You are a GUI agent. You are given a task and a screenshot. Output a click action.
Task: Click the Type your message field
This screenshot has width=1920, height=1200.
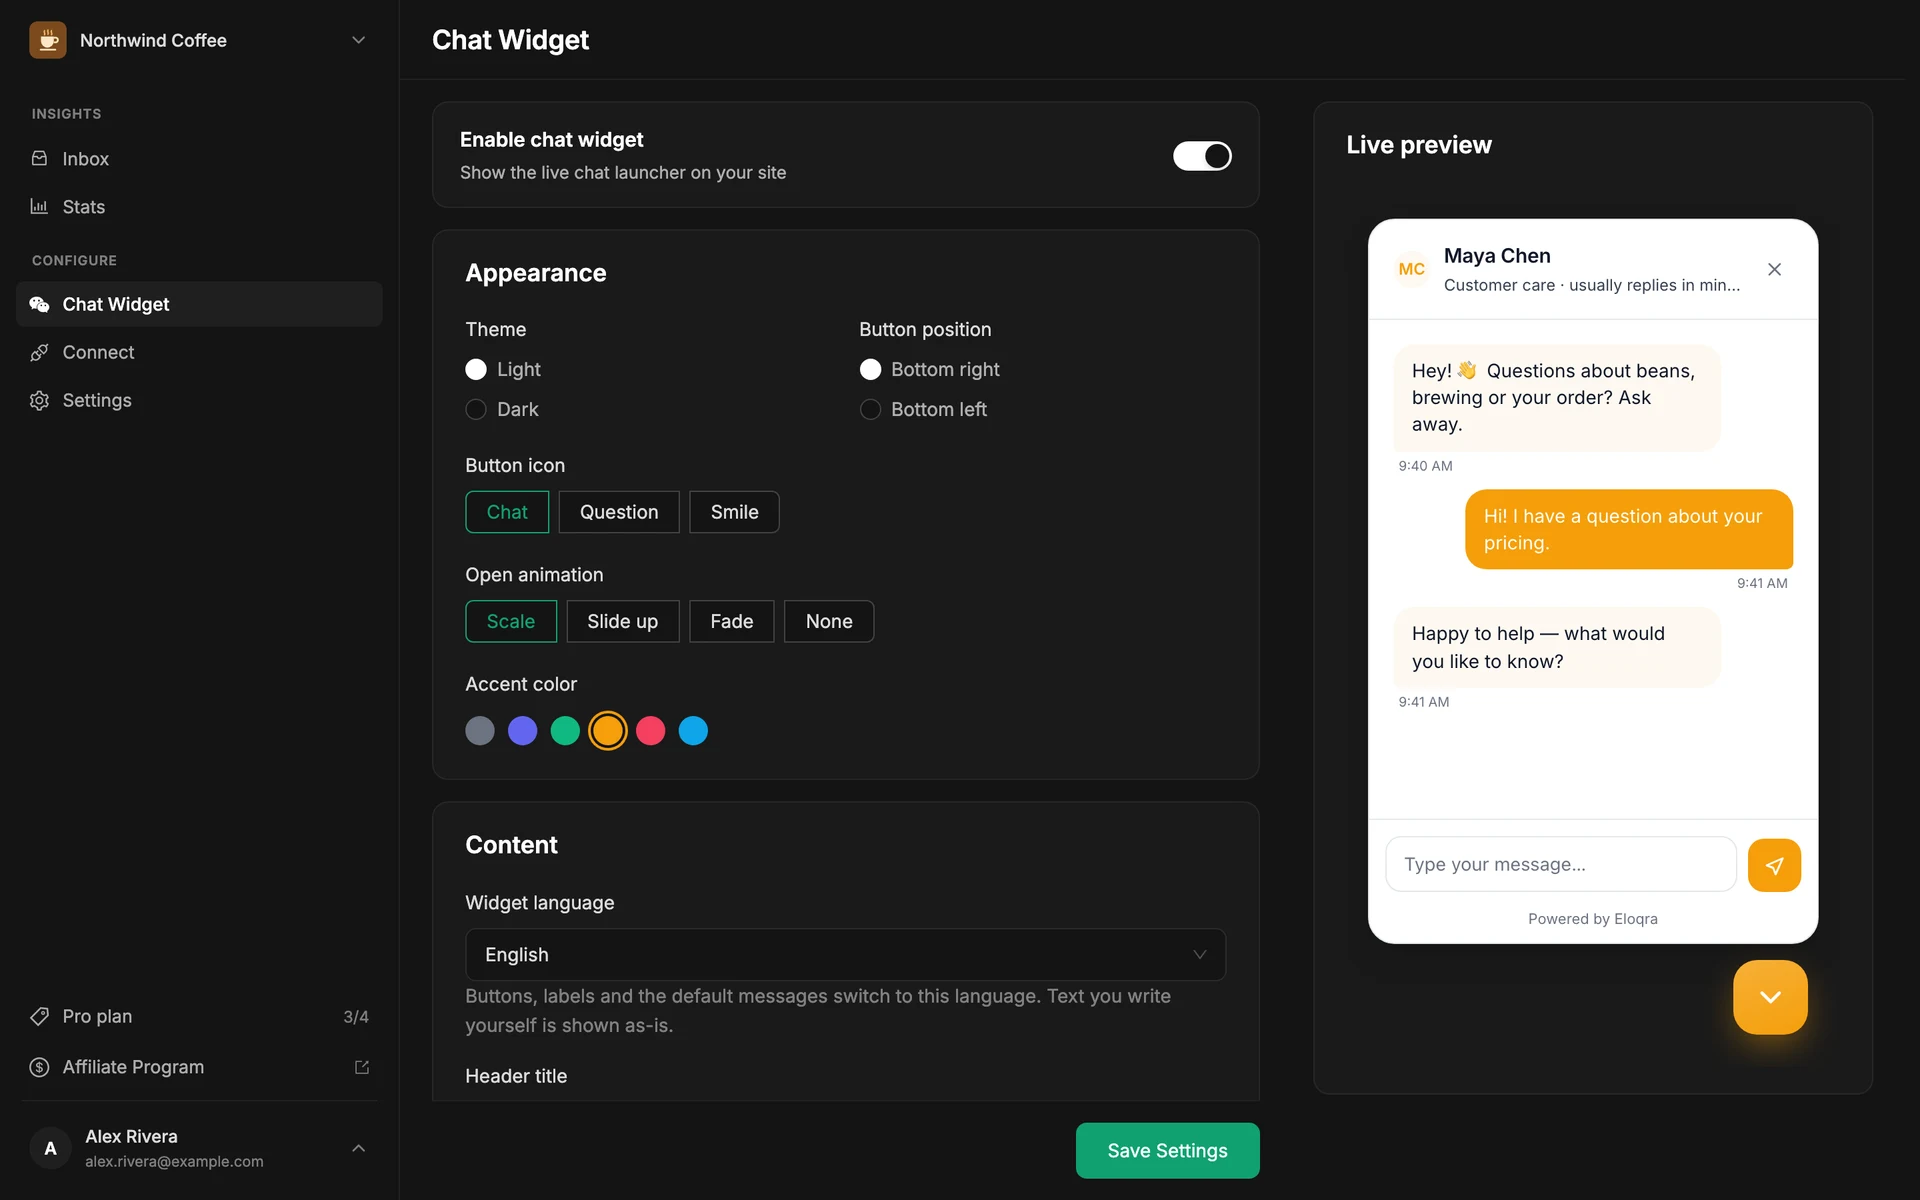tap(1560, 864)
